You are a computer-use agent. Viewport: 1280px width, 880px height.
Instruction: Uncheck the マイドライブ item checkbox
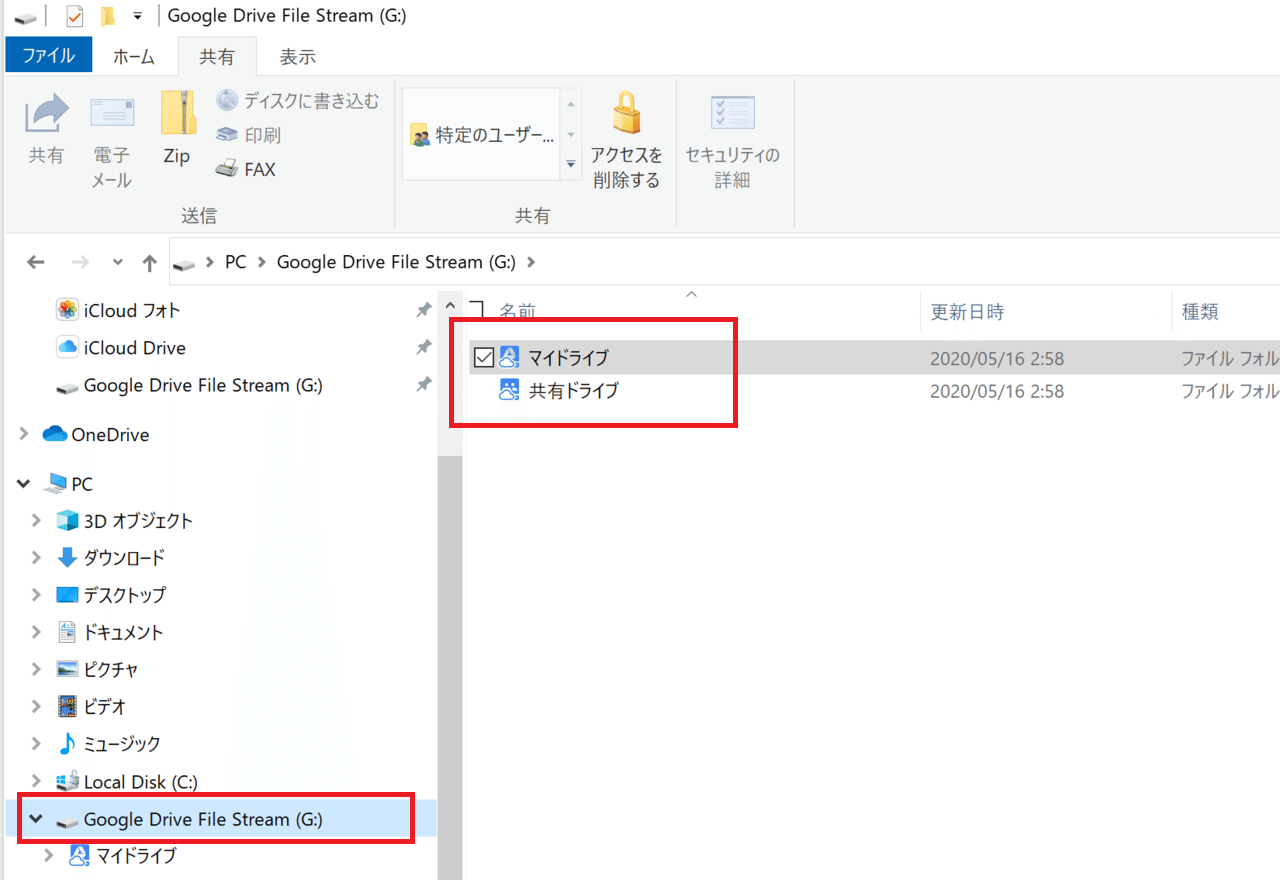coord(484,357)
